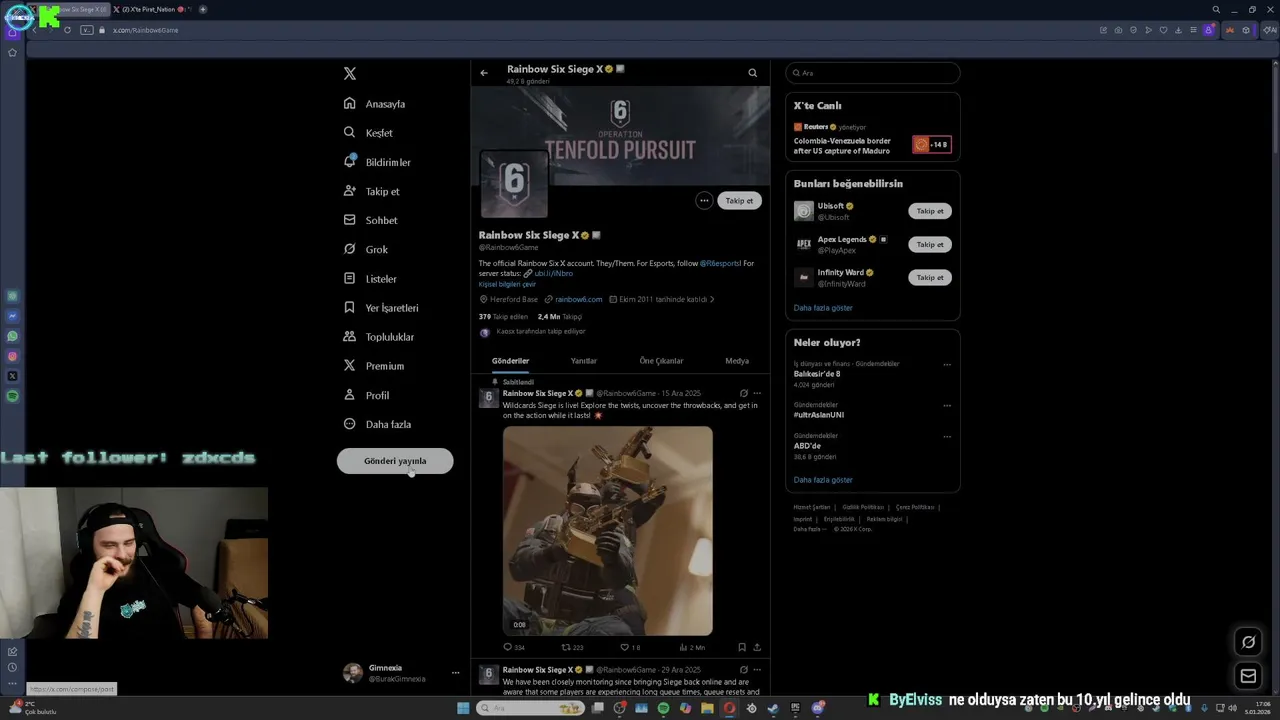Open options for ABD'de trend
This screenshot has height=720, width=1280.
[947, 437]
